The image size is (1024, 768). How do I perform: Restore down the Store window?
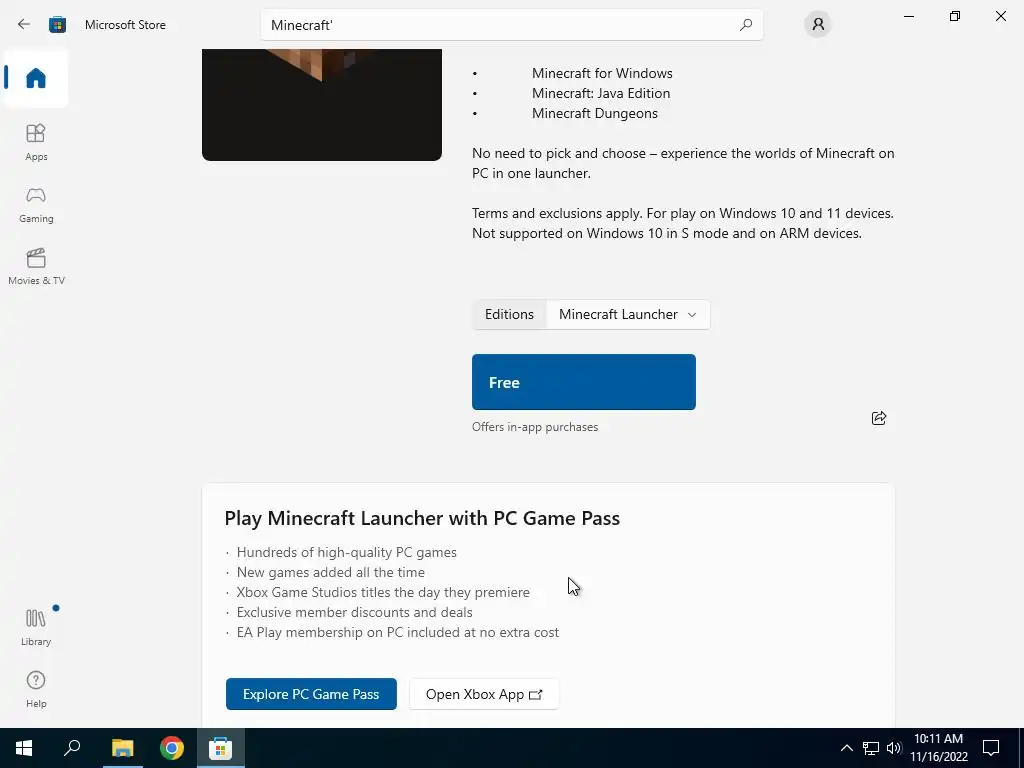tap(955, 16)
